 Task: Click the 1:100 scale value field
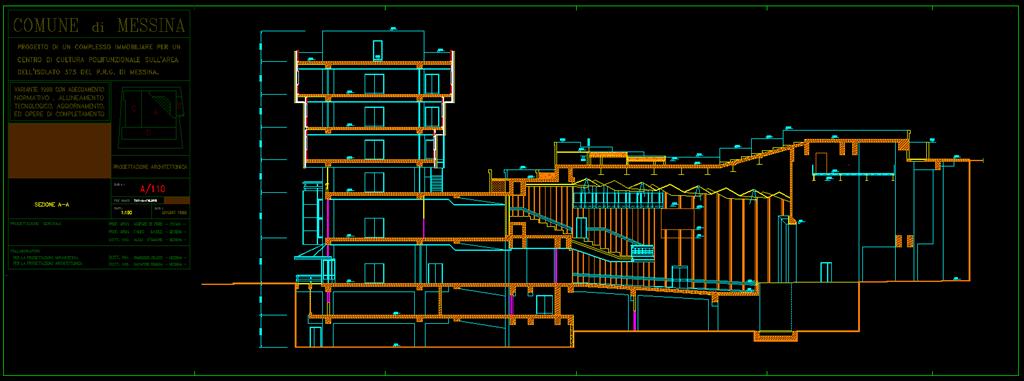tap(127, 212)
